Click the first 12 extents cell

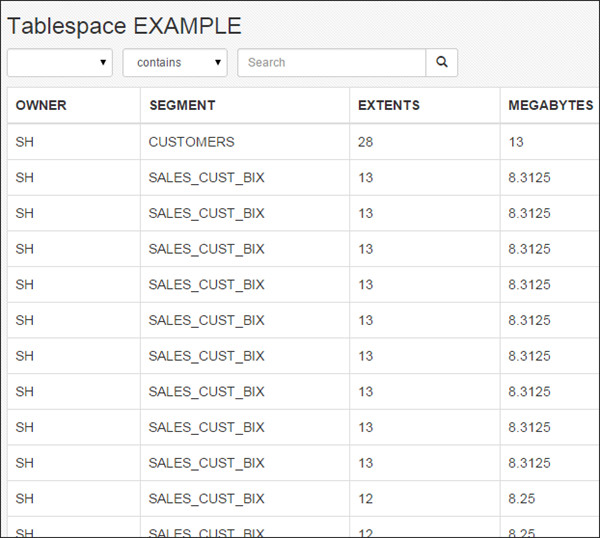[366, 499]
